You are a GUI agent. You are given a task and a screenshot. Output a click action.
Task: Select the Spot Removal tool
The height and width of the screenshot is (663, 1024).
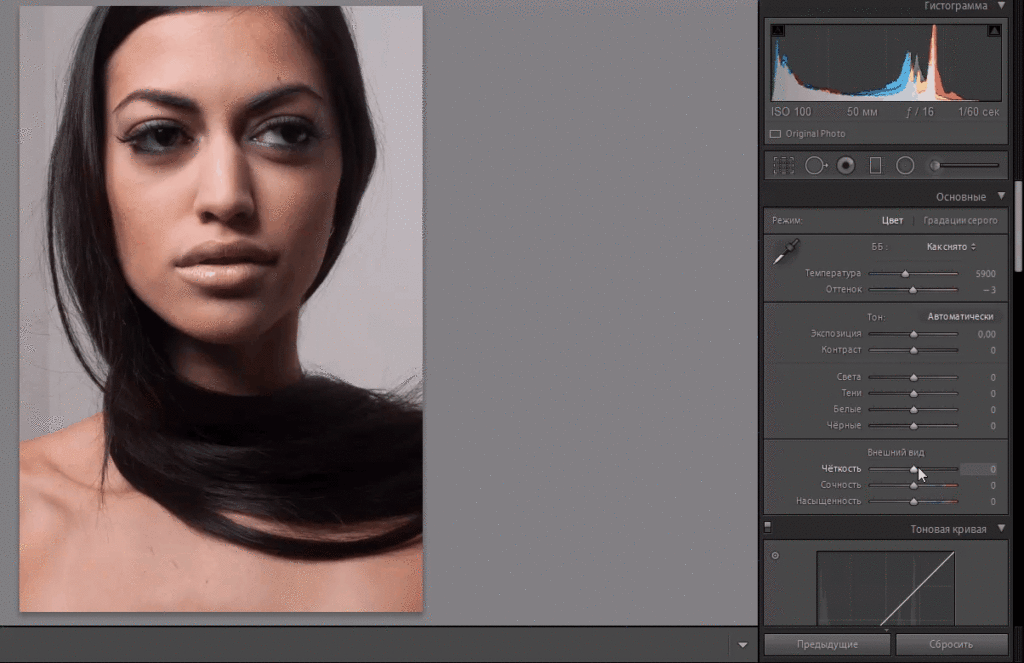815,166
